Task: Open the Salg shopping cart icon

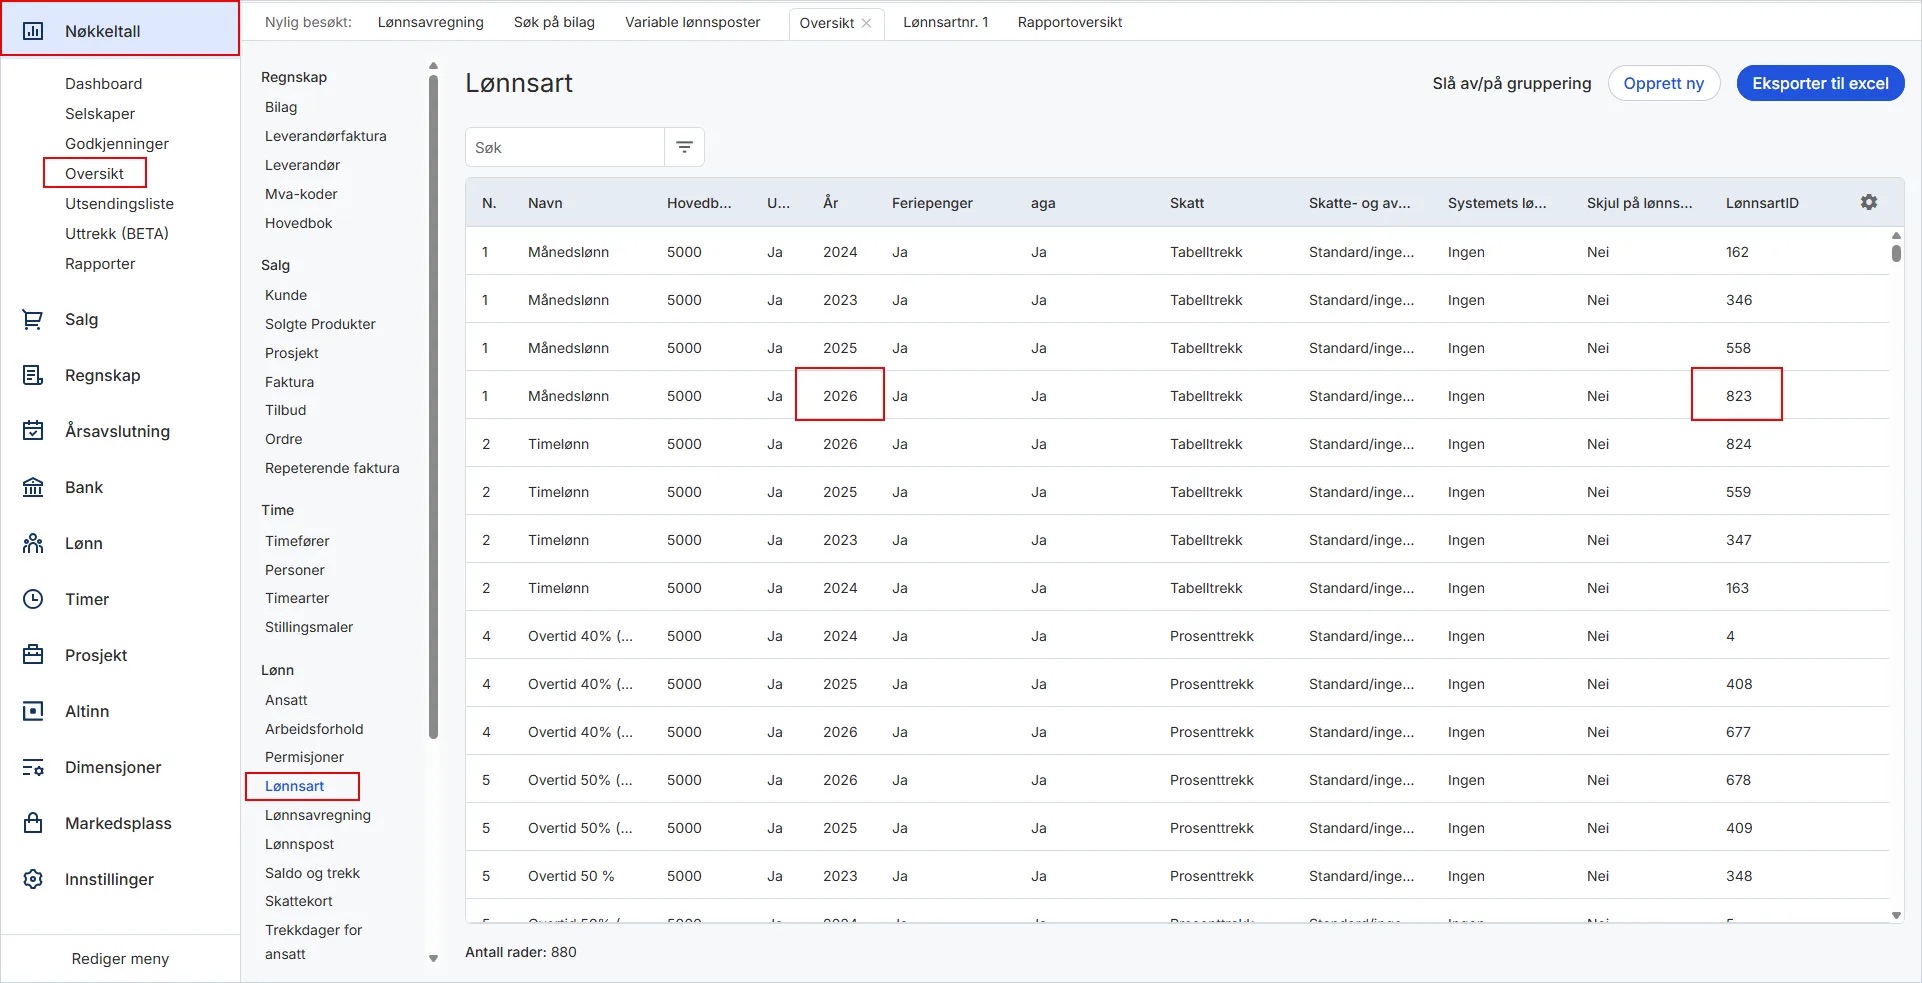Action: pyautogui.click(x=33, y=320)
